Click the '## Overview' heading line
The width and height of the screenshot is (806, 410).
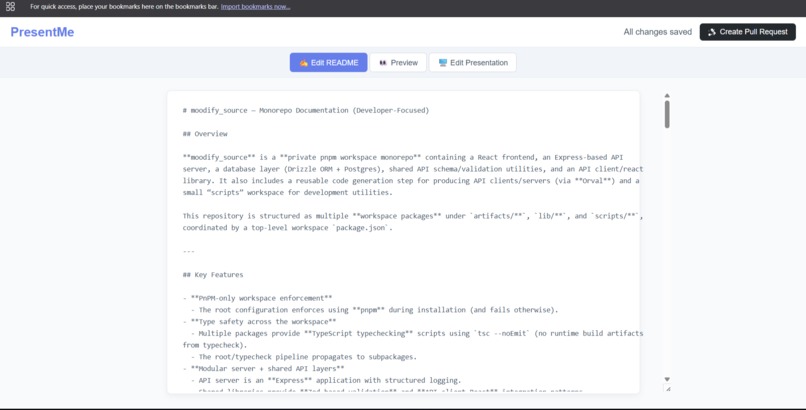[x=205, y=134]
